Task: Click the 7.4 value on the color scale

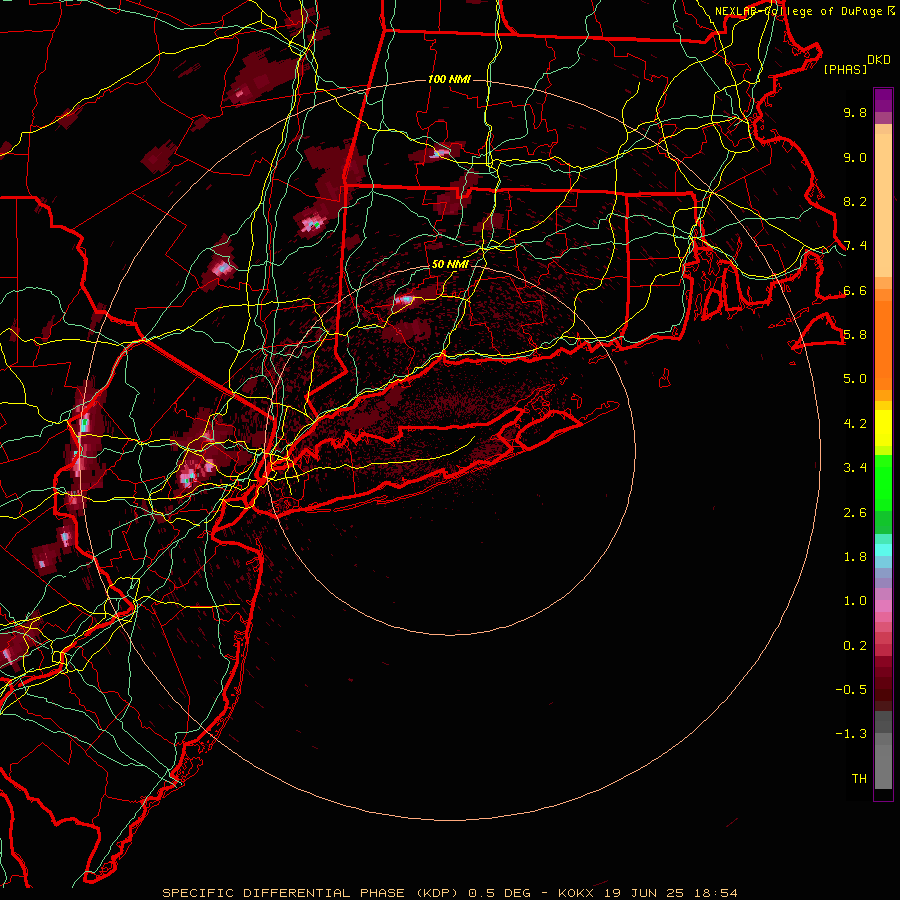Action: pyautogui.click(x=855, y=246)
